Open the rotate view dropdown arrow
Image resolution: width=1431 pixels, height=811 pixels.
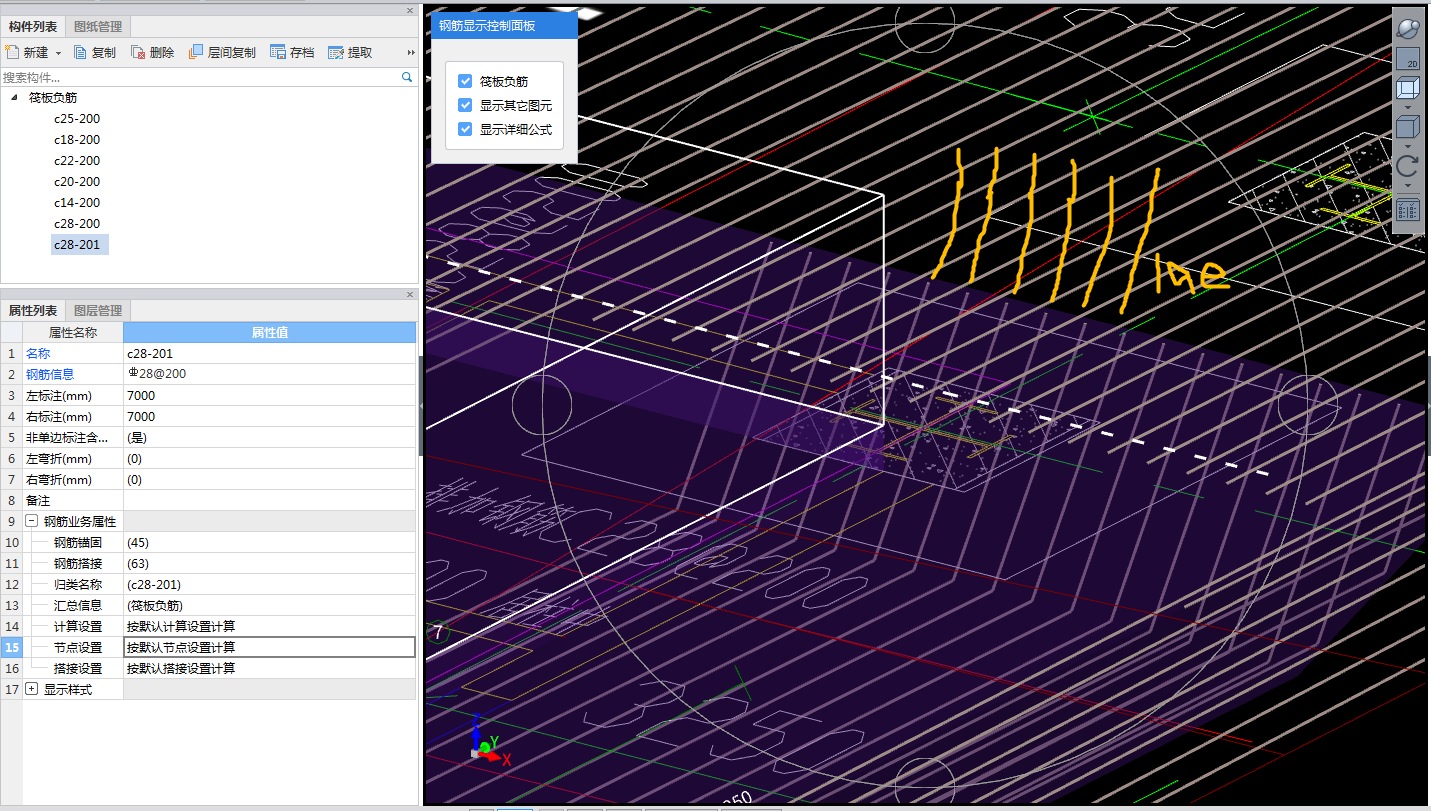click(1407, 185)
